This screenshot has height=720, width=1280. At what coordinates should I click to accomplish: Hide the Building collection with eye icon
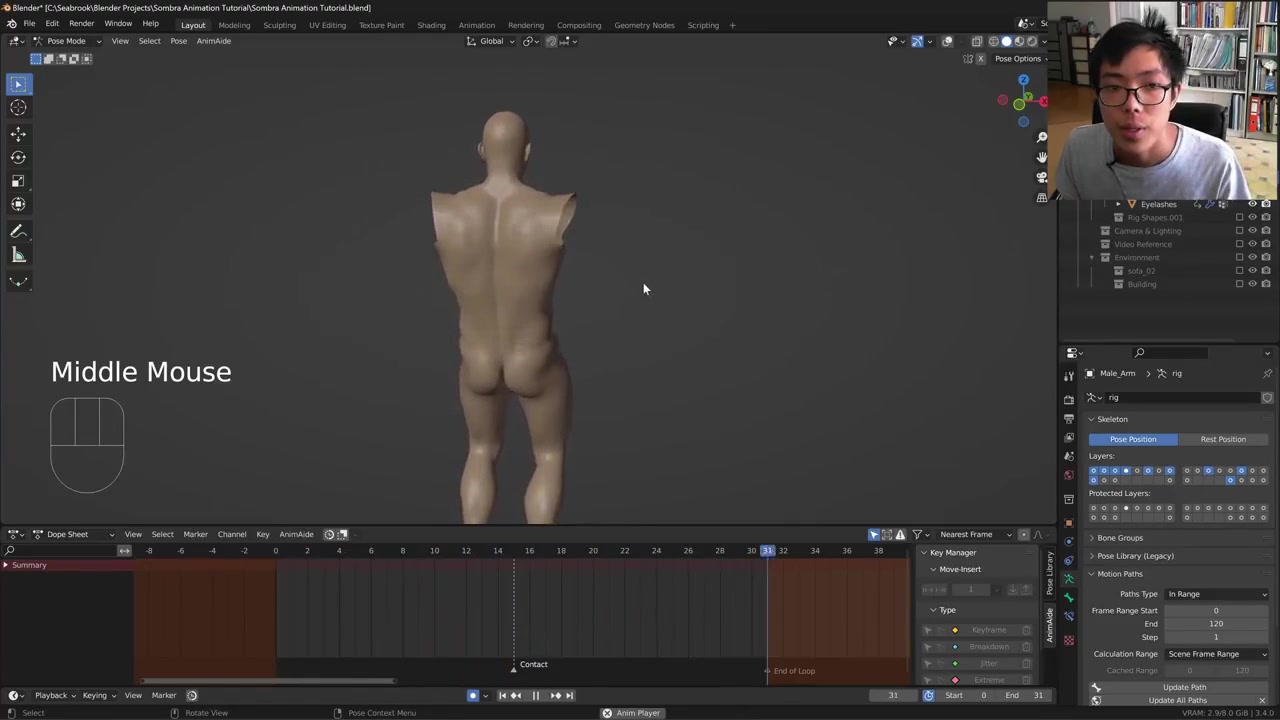(x=1252, y=284)
